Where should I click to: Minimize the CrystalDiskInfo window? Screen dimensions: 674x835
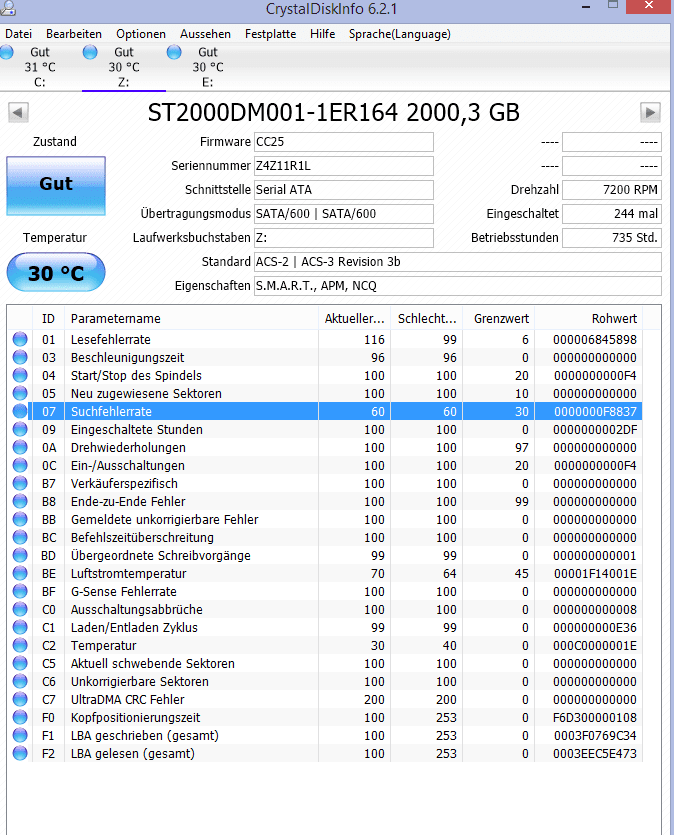click(x=586, y=6)
